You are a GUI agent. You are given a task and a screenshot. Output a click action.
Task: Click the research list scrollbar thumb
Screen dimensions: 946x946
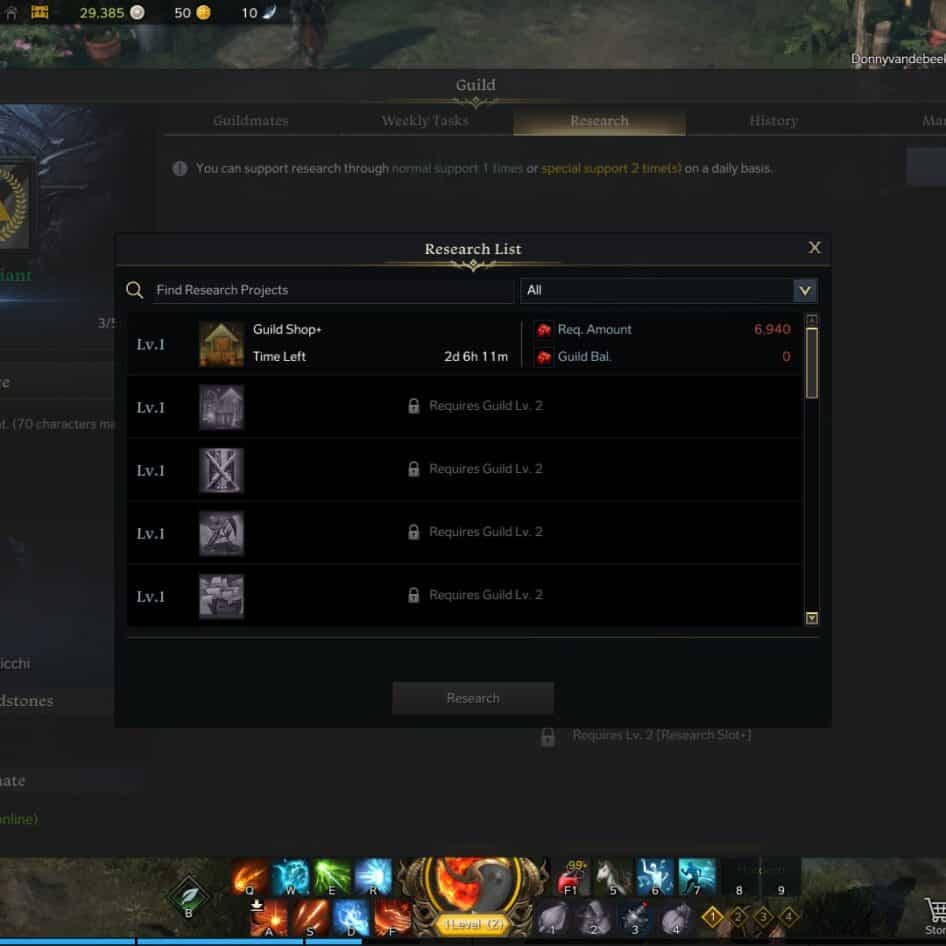[812, 363]
